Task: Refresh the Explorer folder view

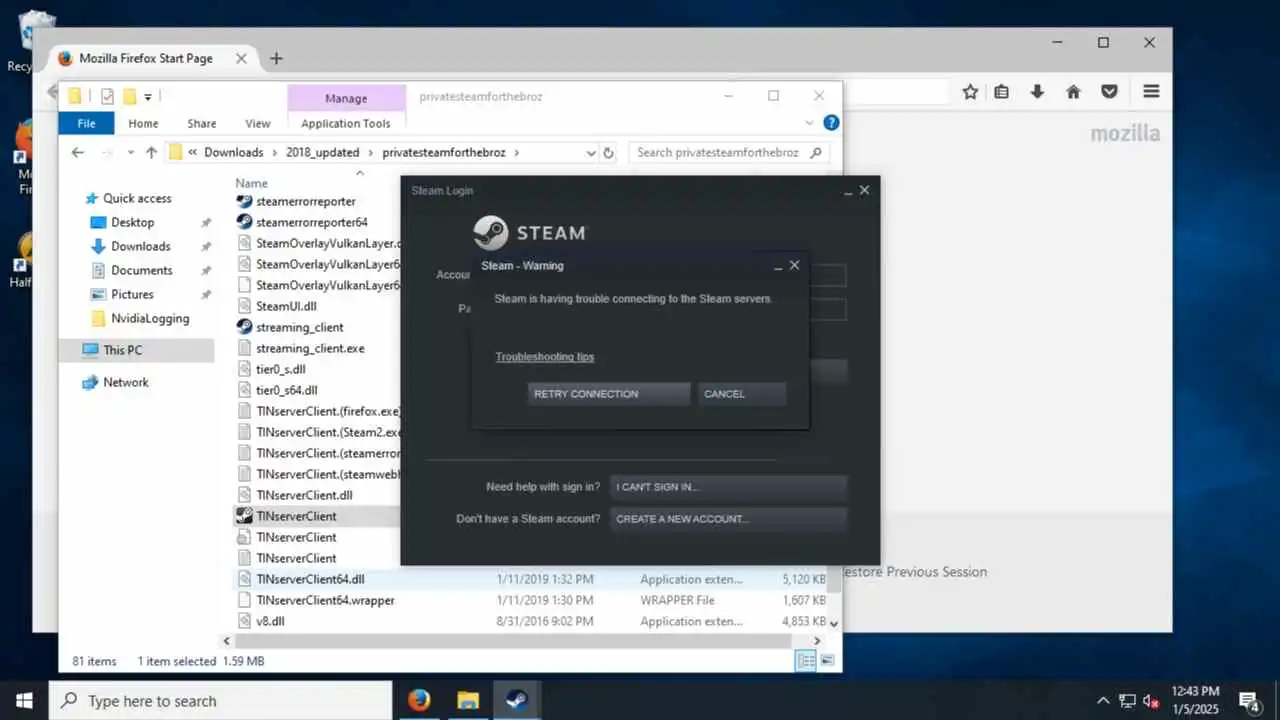Action: coord(608,153)
